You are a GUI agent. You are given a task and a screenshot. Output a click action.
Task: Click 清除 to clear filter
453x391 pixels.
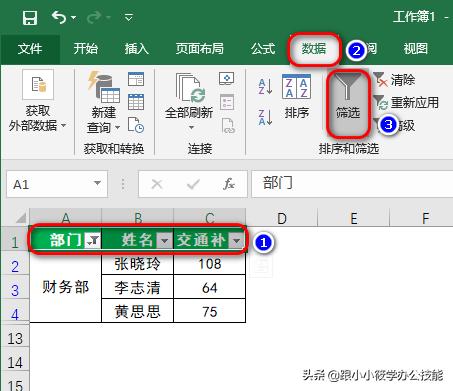tap(394, 80)
